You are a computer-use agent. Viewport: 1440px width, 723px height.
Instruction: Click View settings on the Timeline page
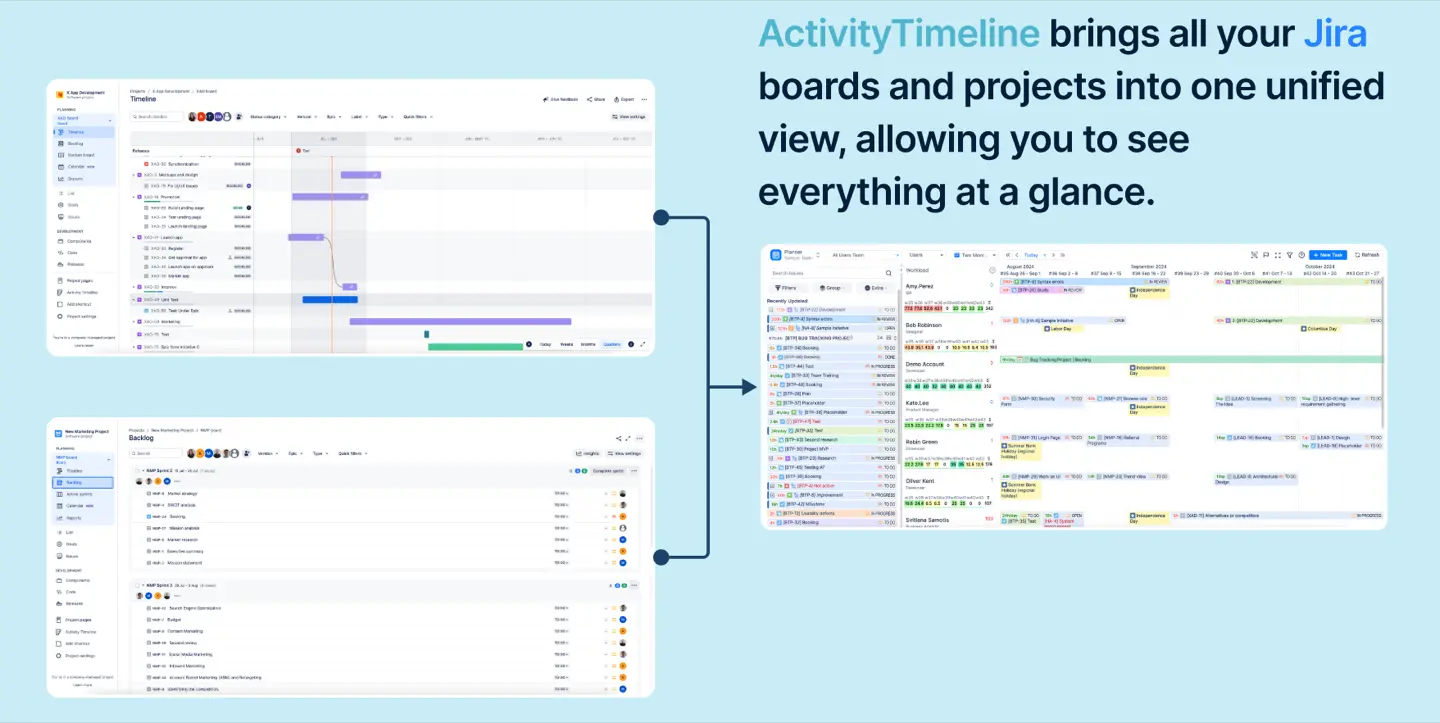(629, 117)
